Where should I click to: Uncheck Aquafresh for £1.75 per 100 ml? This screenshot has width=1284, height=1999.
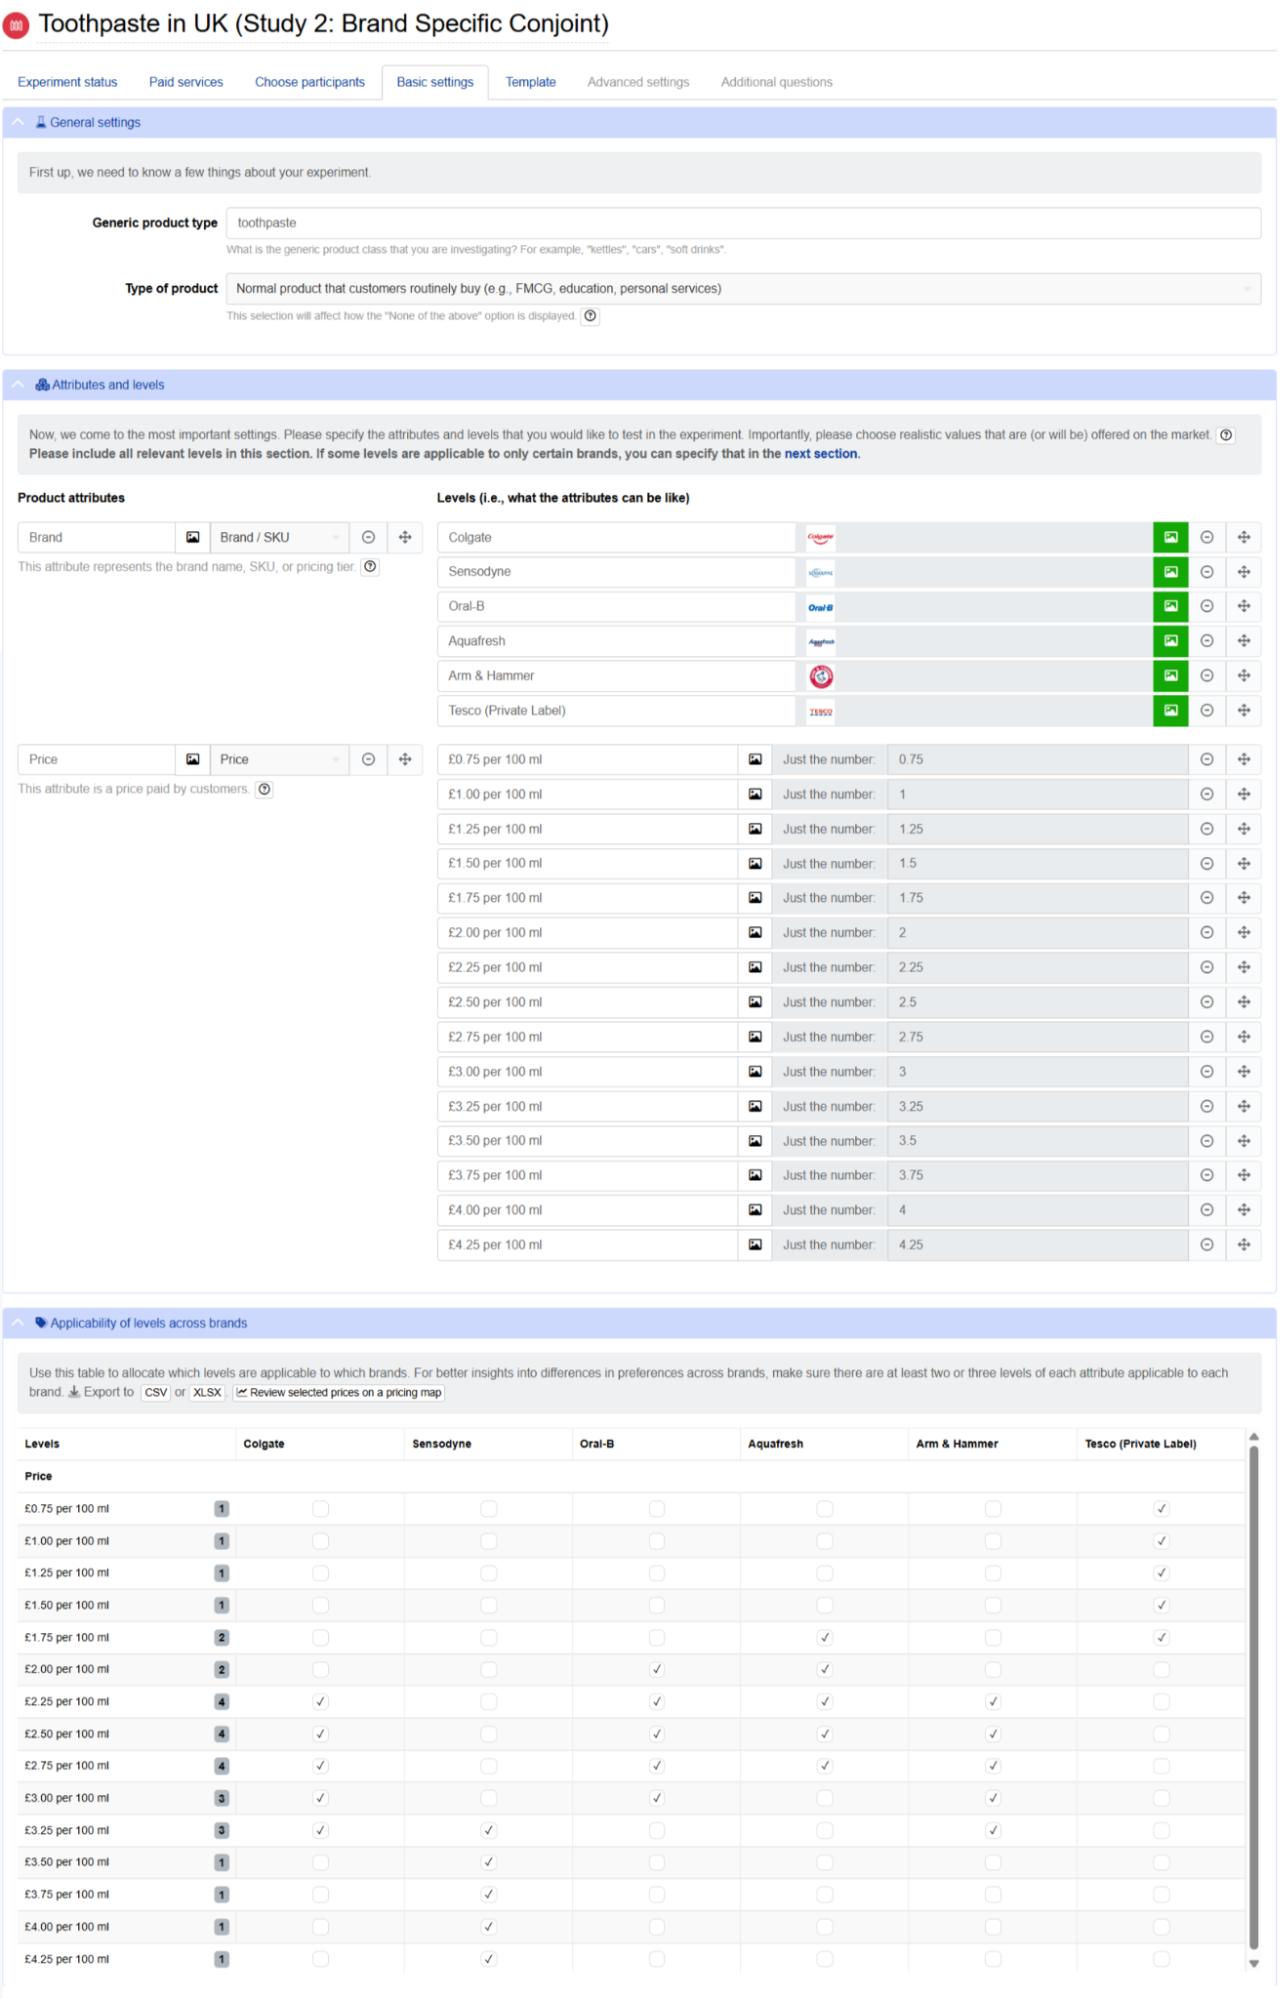pos(824,1638)
